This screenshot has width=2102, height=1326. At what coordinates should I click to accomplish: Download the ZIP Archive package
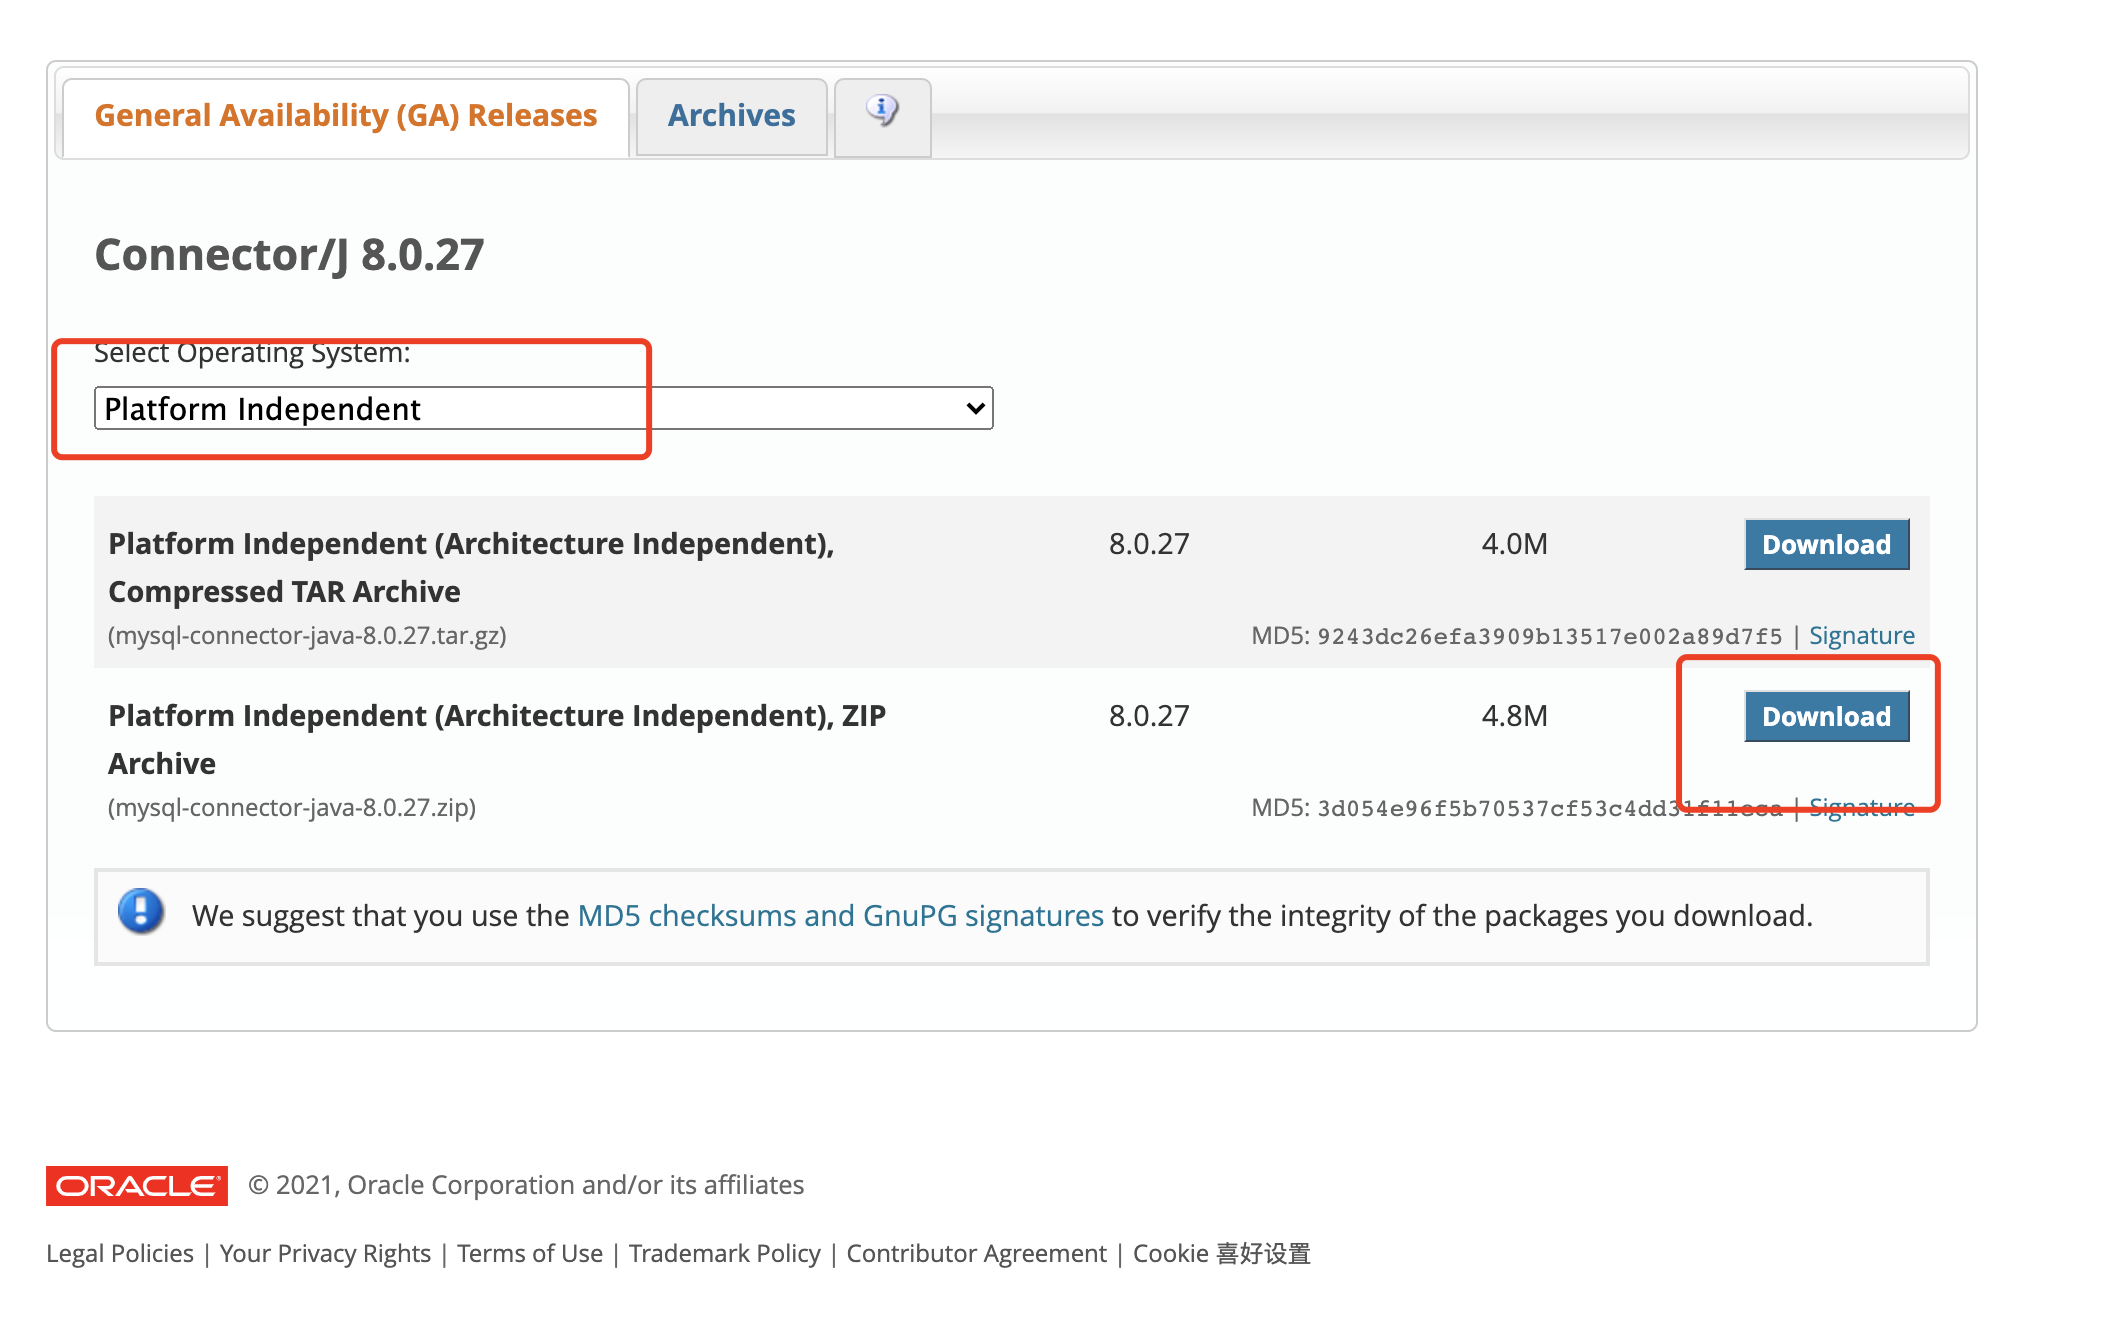[1827, 716]
